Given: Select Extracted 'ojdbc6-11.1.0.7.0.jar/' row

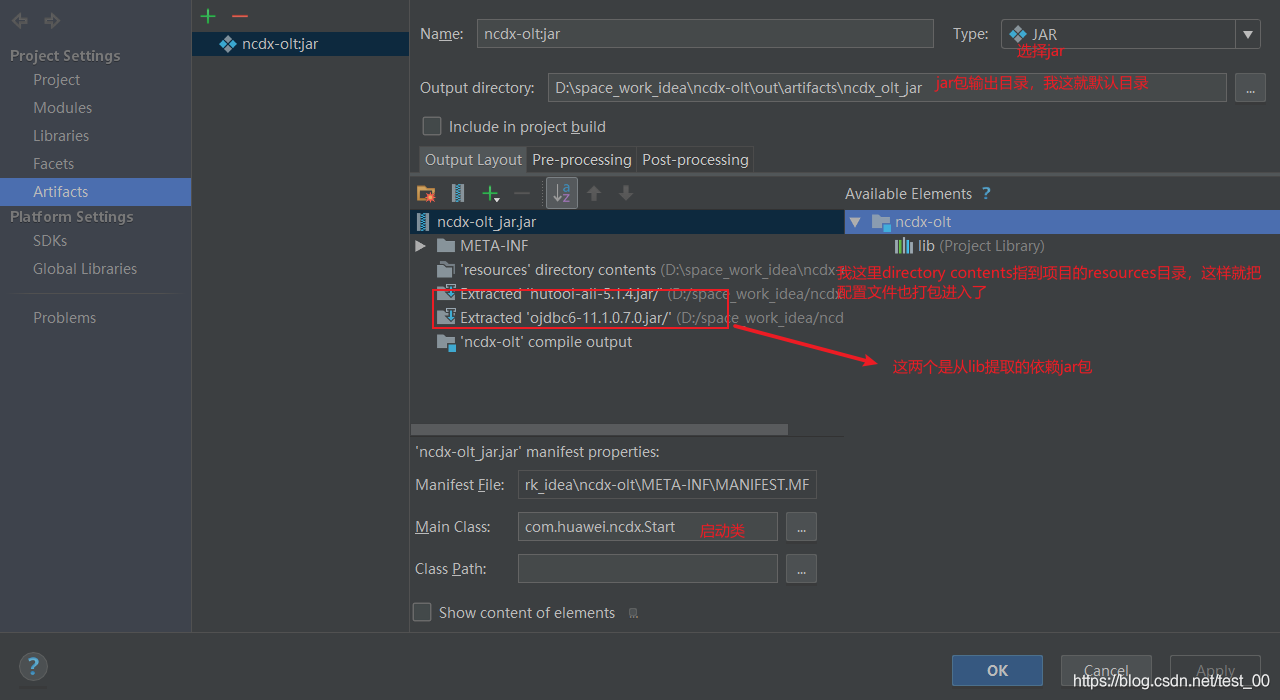Looking at the screenshot, I should coord(627,318).
